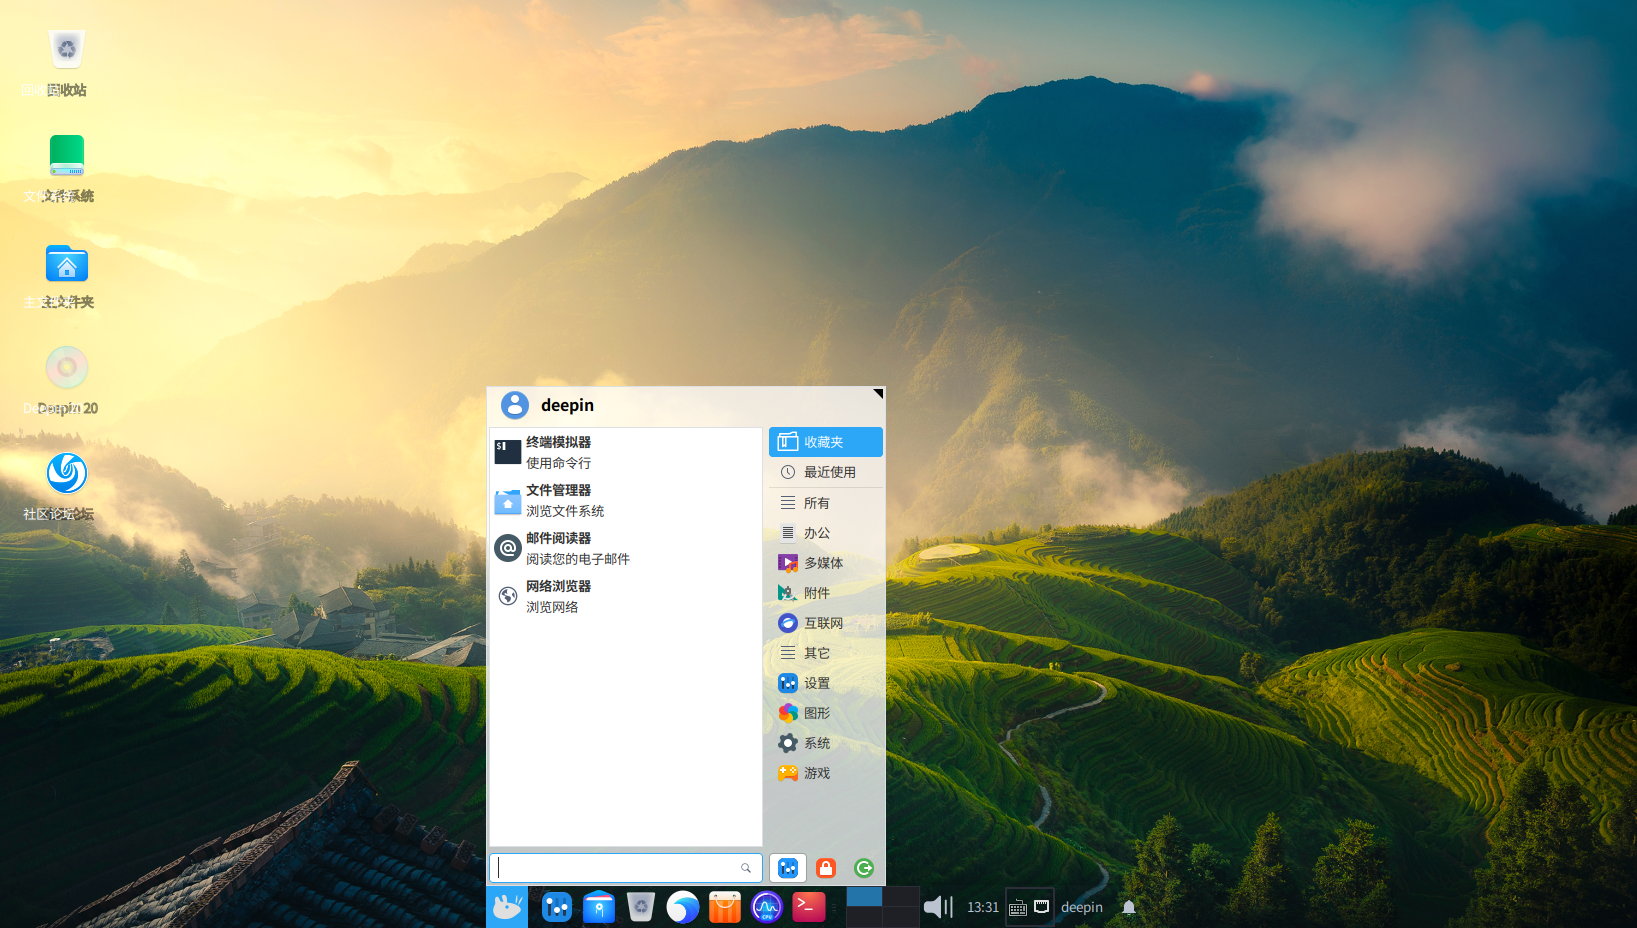
Task: Open the notification bell in panel
Action: click(1129, 907)
